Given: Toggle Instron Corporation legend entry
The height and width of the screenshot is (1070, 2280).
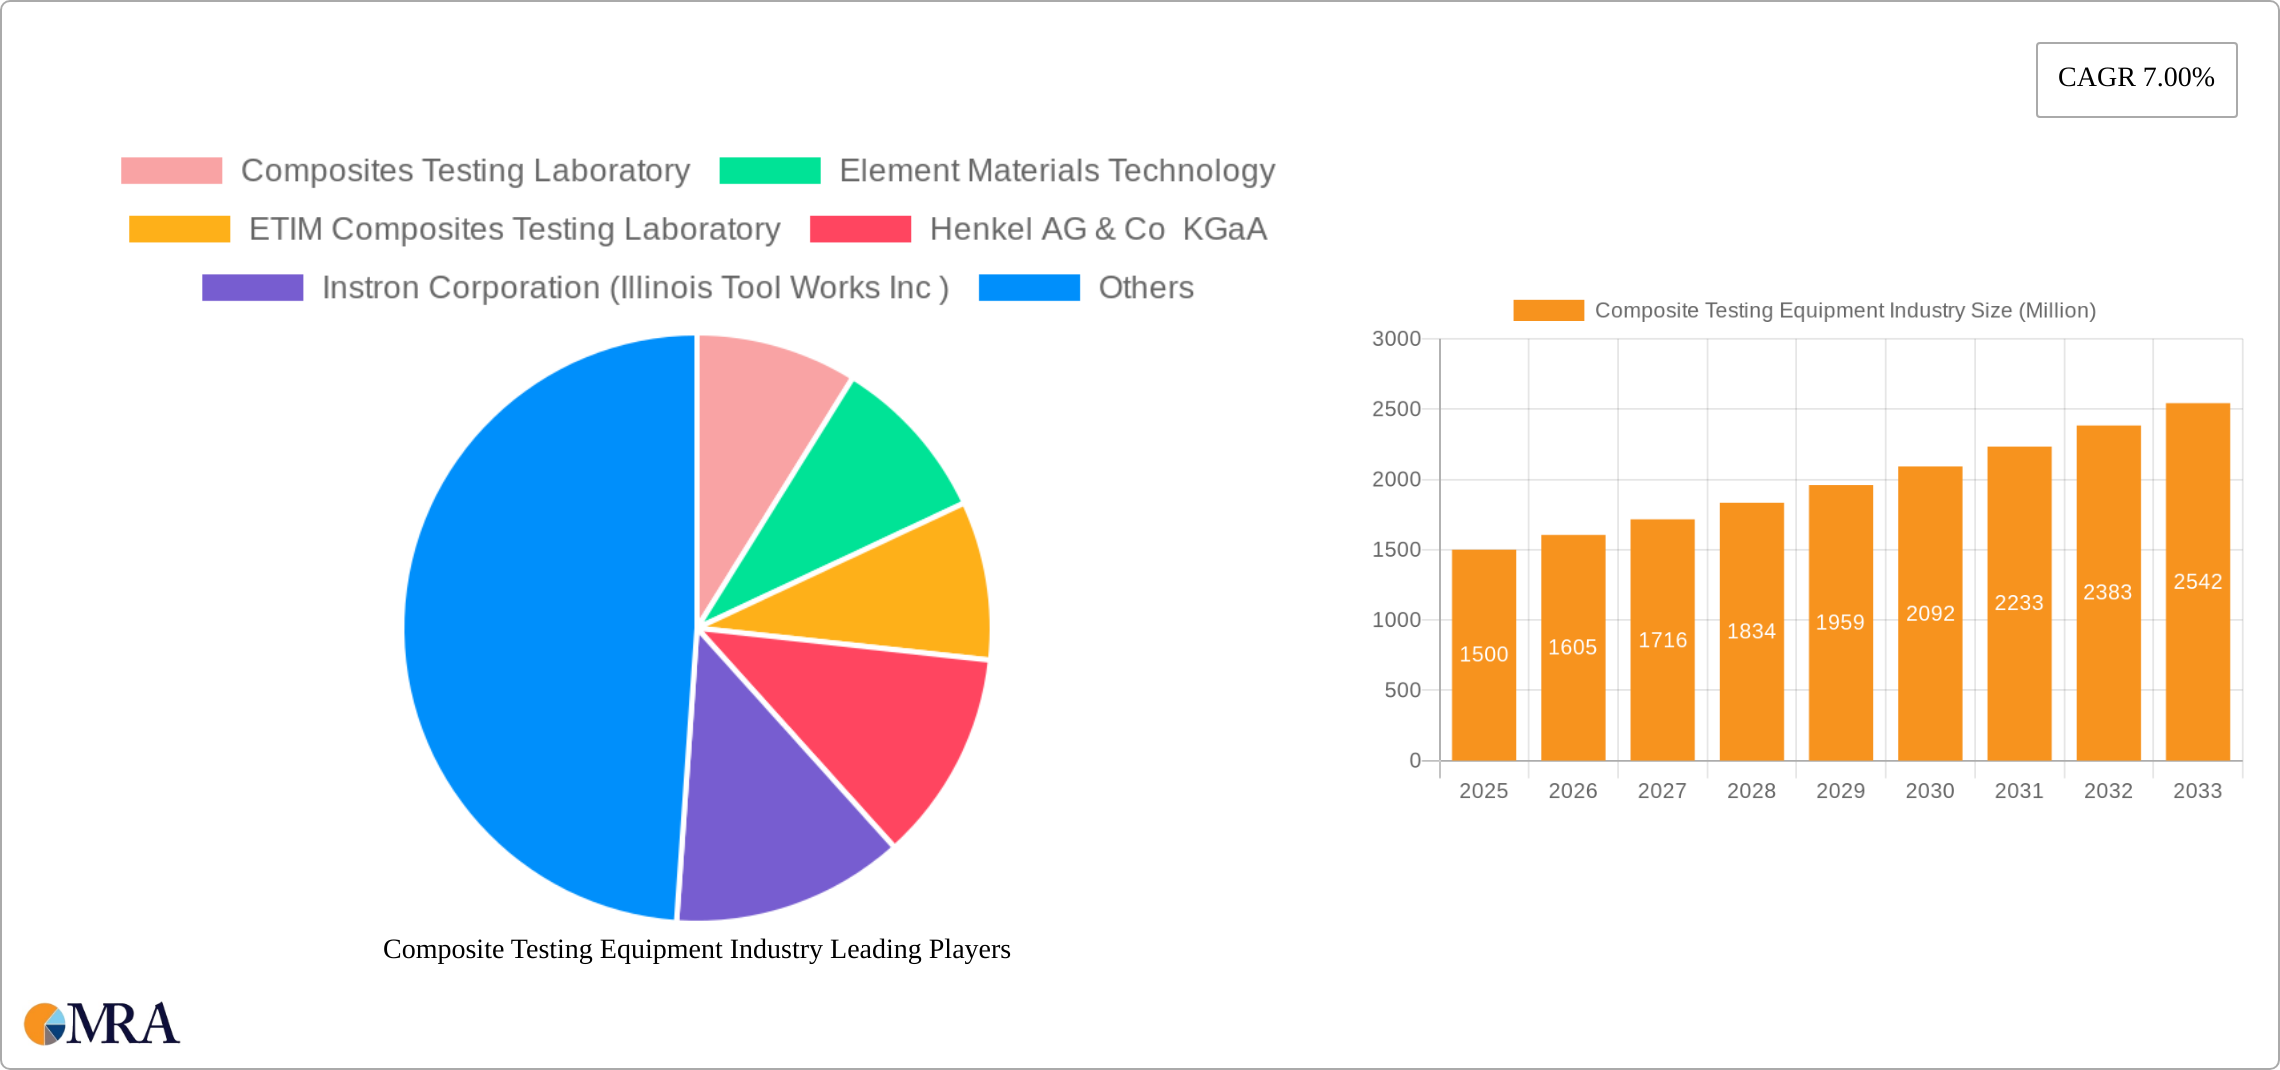Looking at the screenshot, I should [252, 288].
